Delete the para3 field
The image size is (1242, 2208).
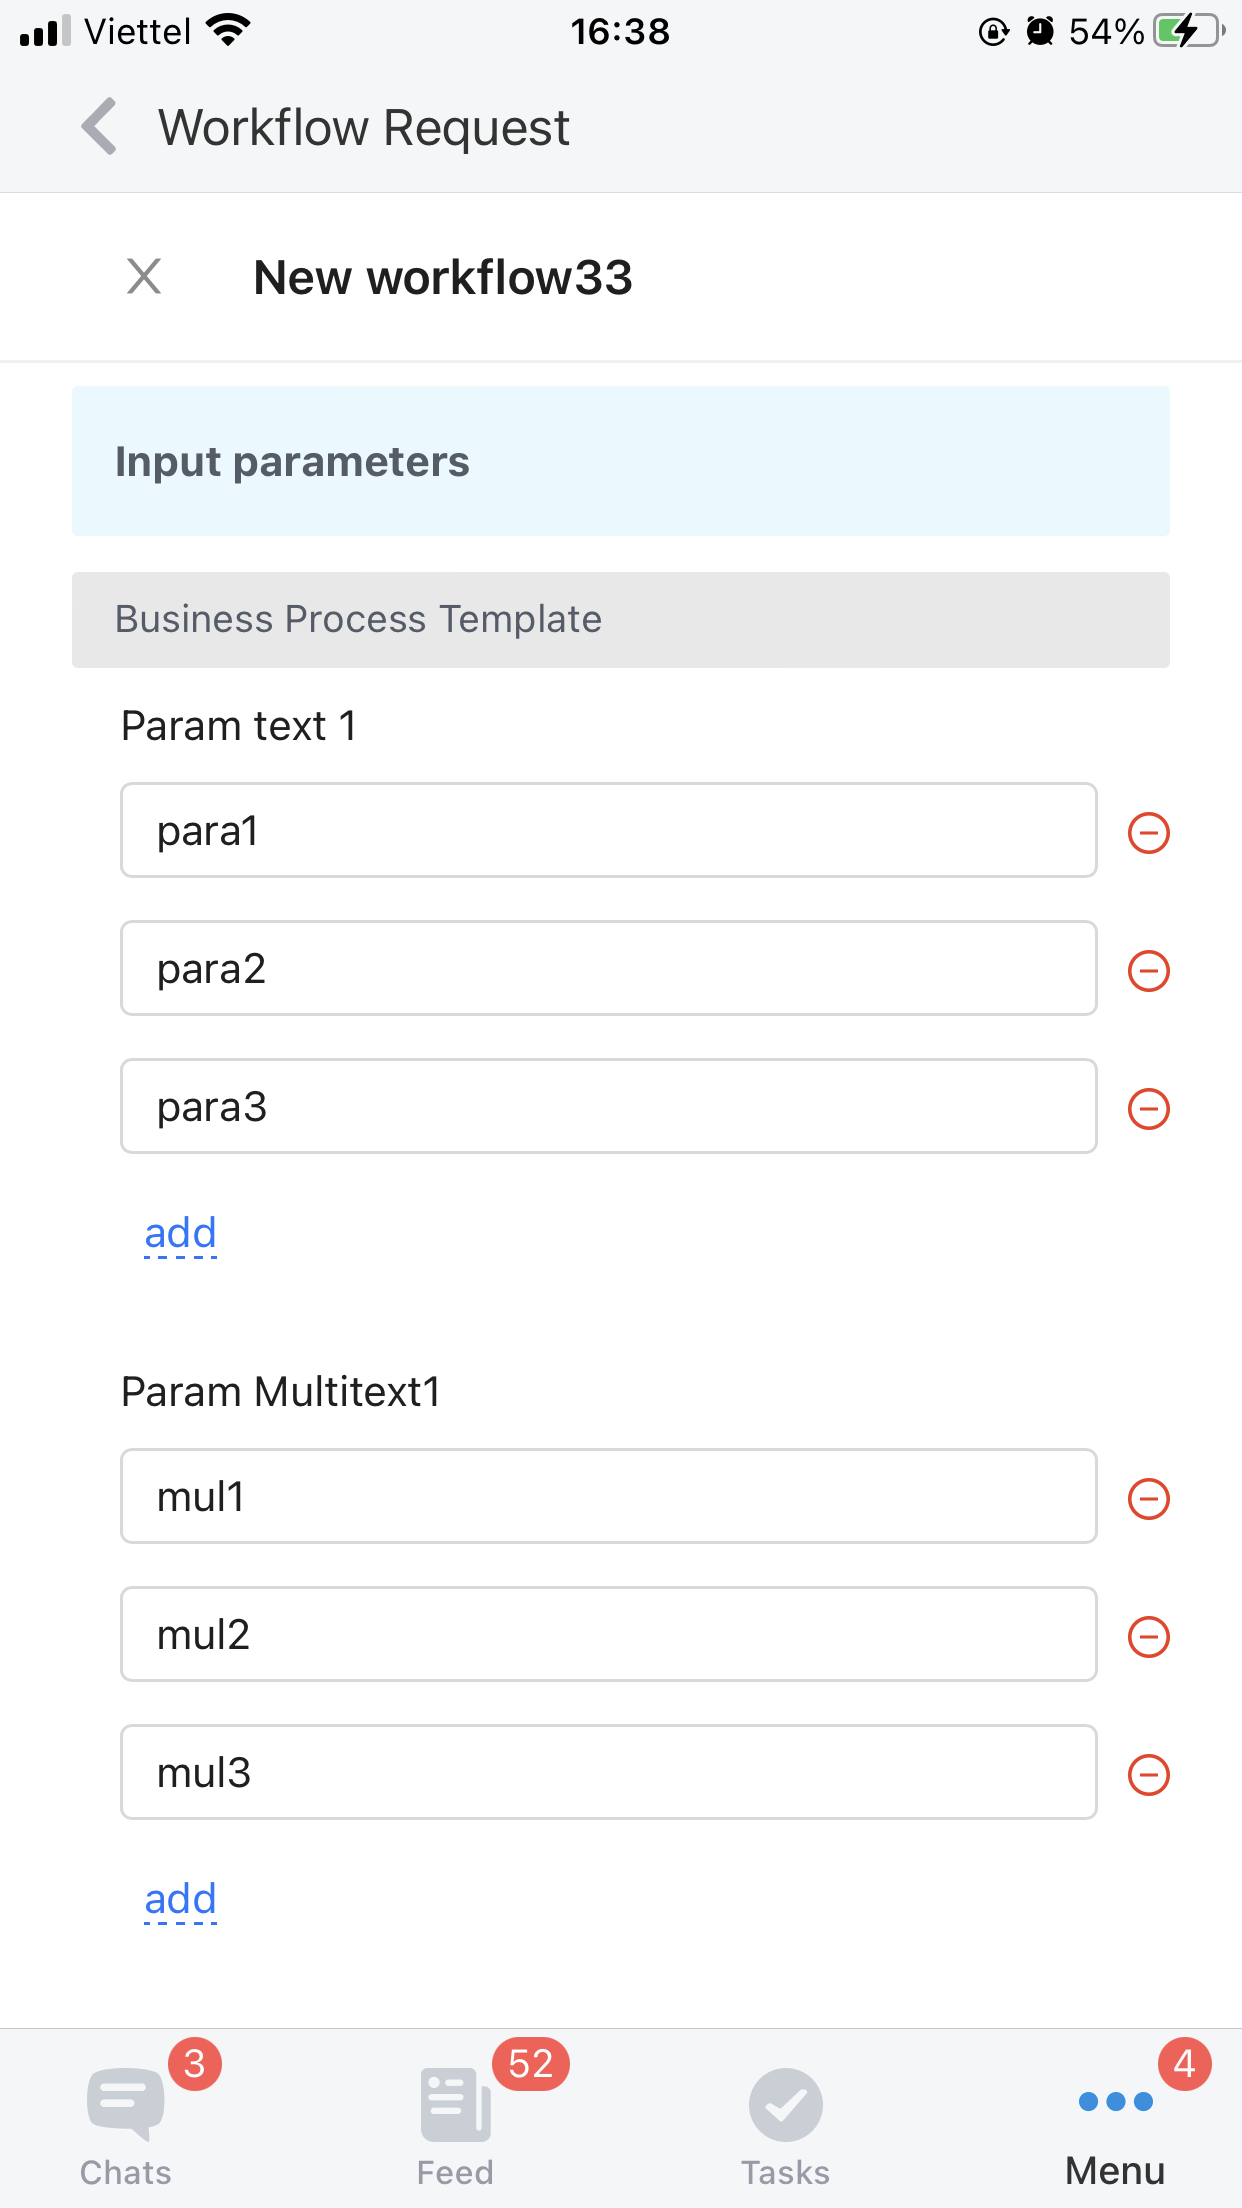tap(1148, 1108)
